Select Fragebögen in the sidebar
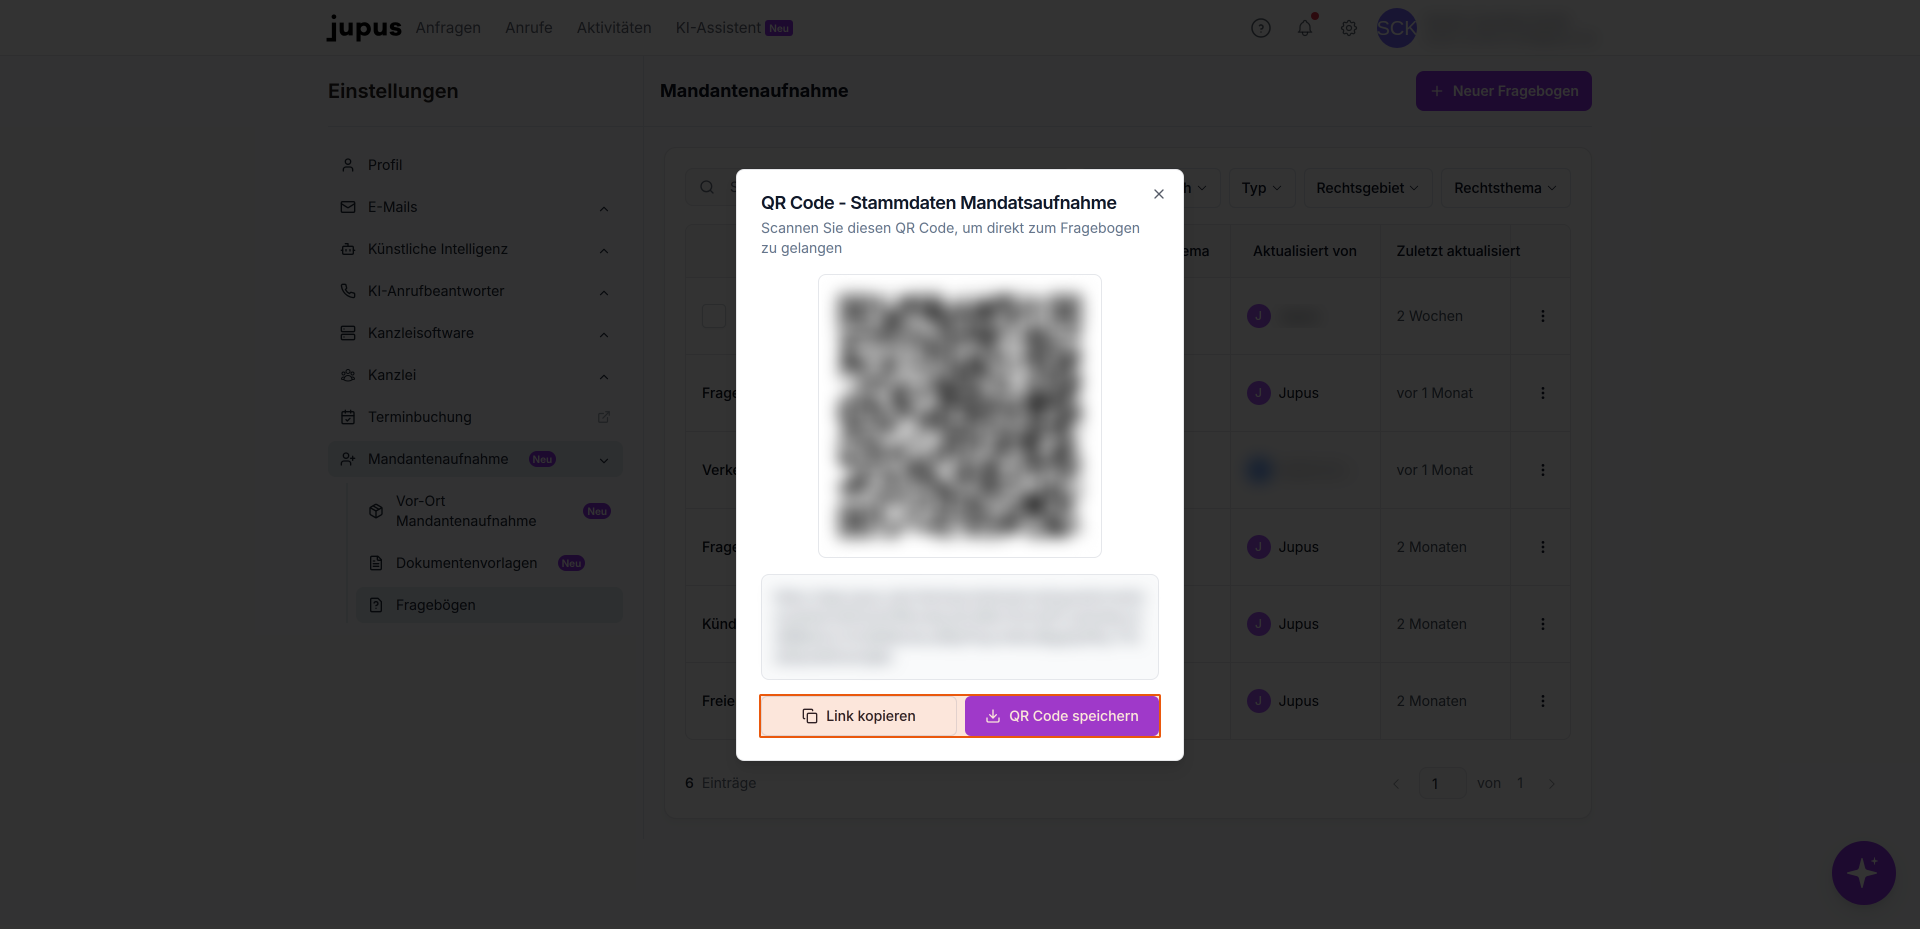Image resolution: width=1920 pixels, height=929 pixels. pos(490,605)
